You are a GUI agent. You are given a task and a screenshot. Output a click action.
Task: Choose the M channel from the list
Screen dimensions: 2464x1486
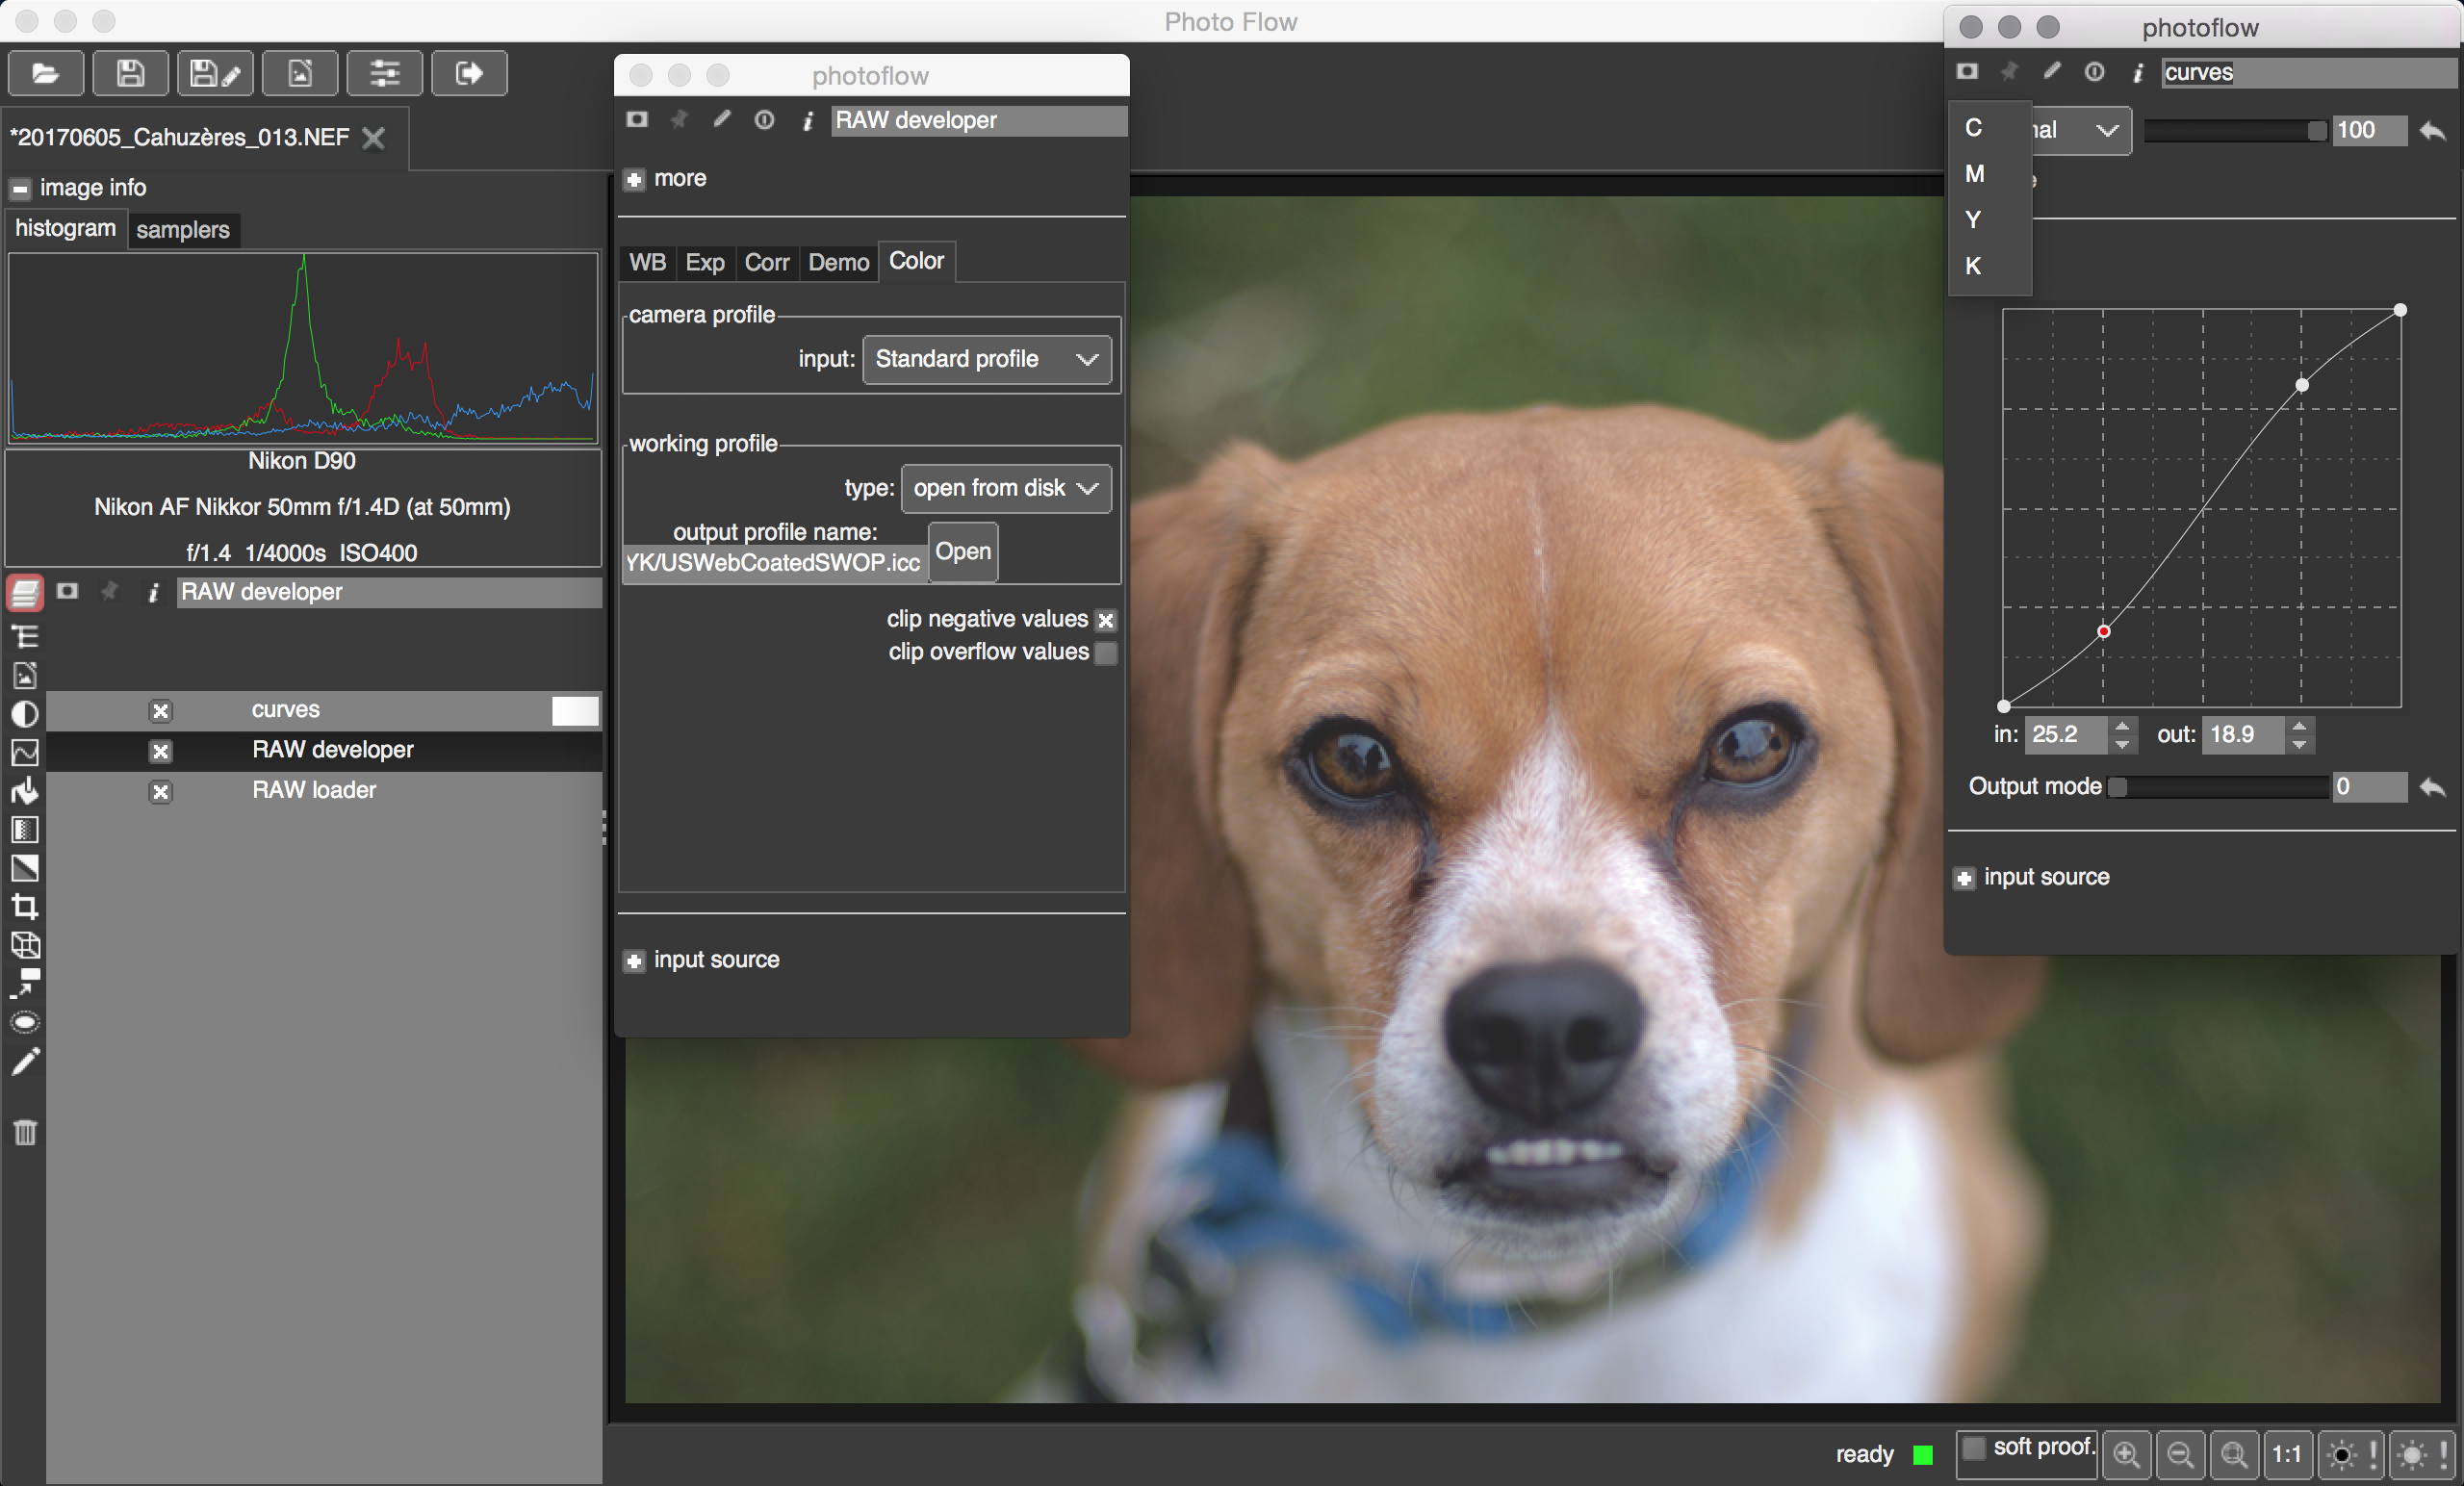(1974, 174)
